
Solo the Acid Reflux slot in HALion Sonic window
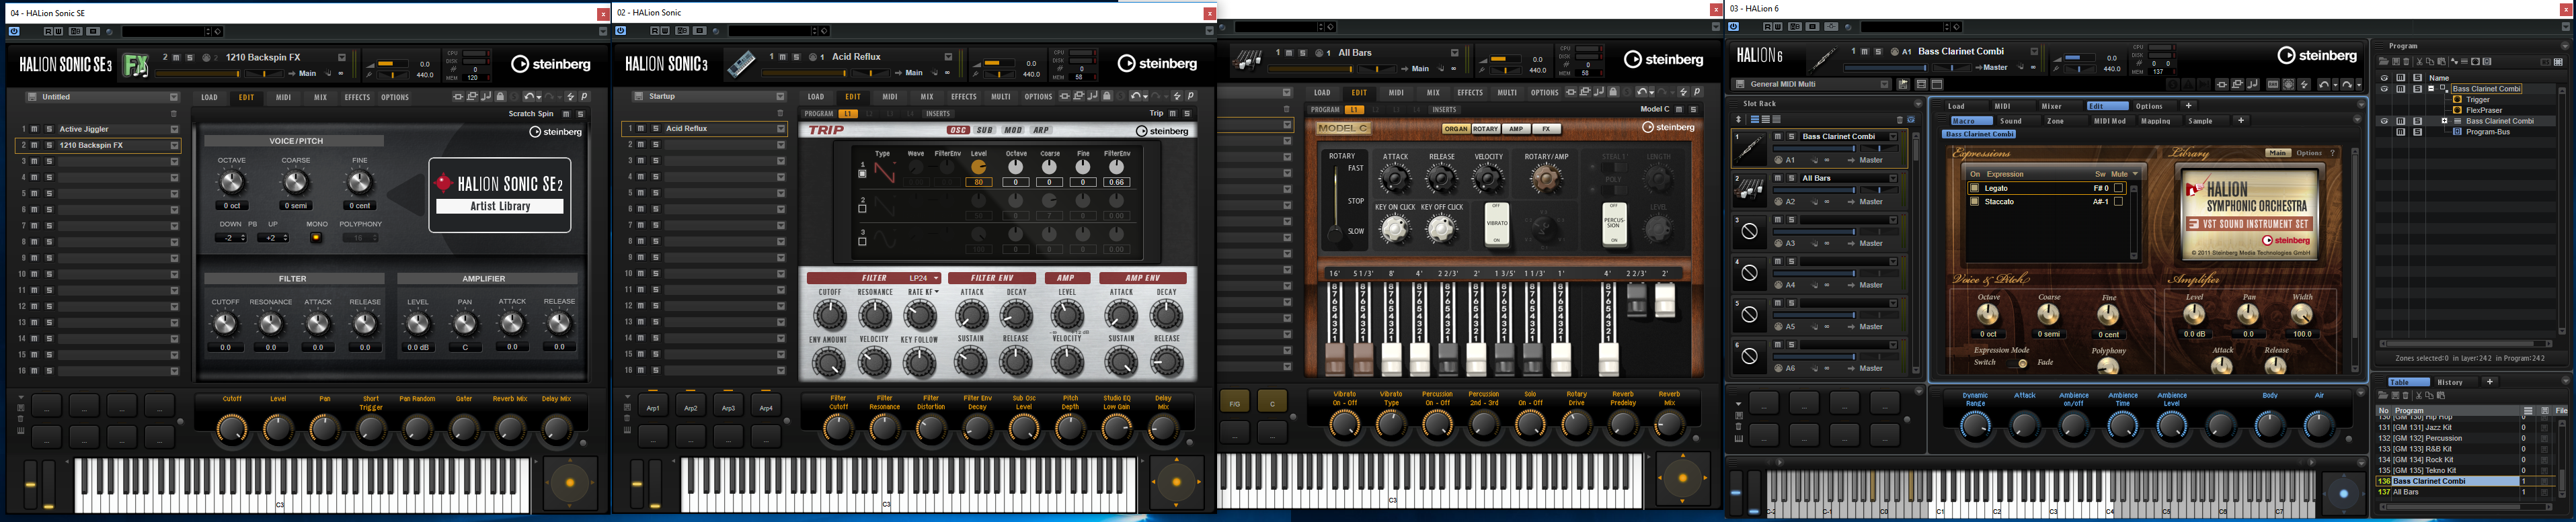click(655, 128)
